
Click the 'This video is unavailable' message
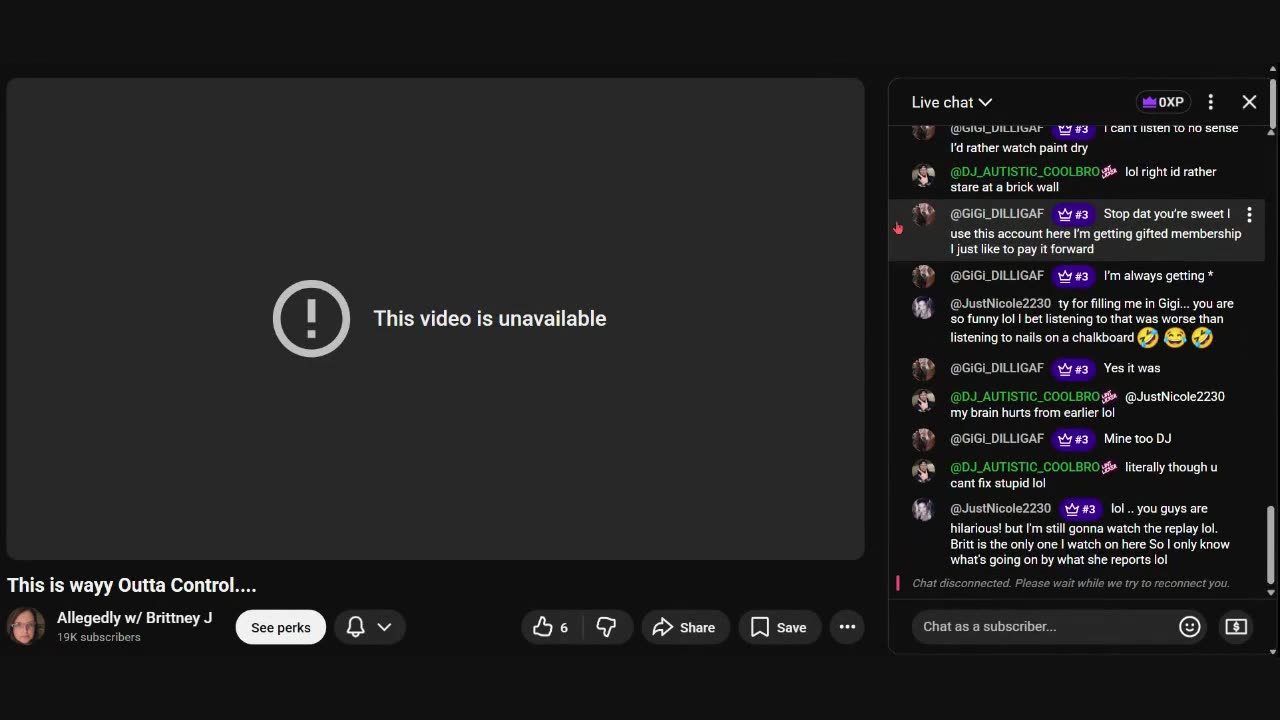click(490, 318)
